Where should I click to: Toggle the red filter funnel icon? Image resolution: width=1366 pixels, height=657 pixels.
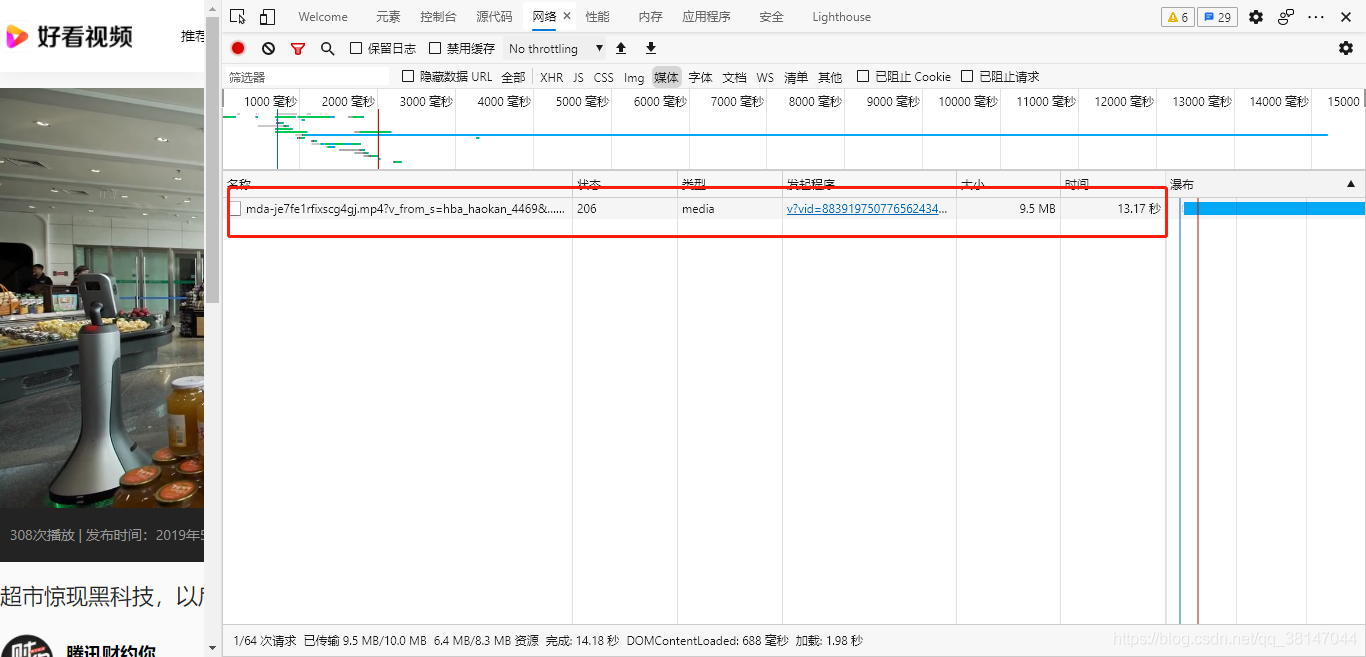pyautogui.click(x=298, y=48)
